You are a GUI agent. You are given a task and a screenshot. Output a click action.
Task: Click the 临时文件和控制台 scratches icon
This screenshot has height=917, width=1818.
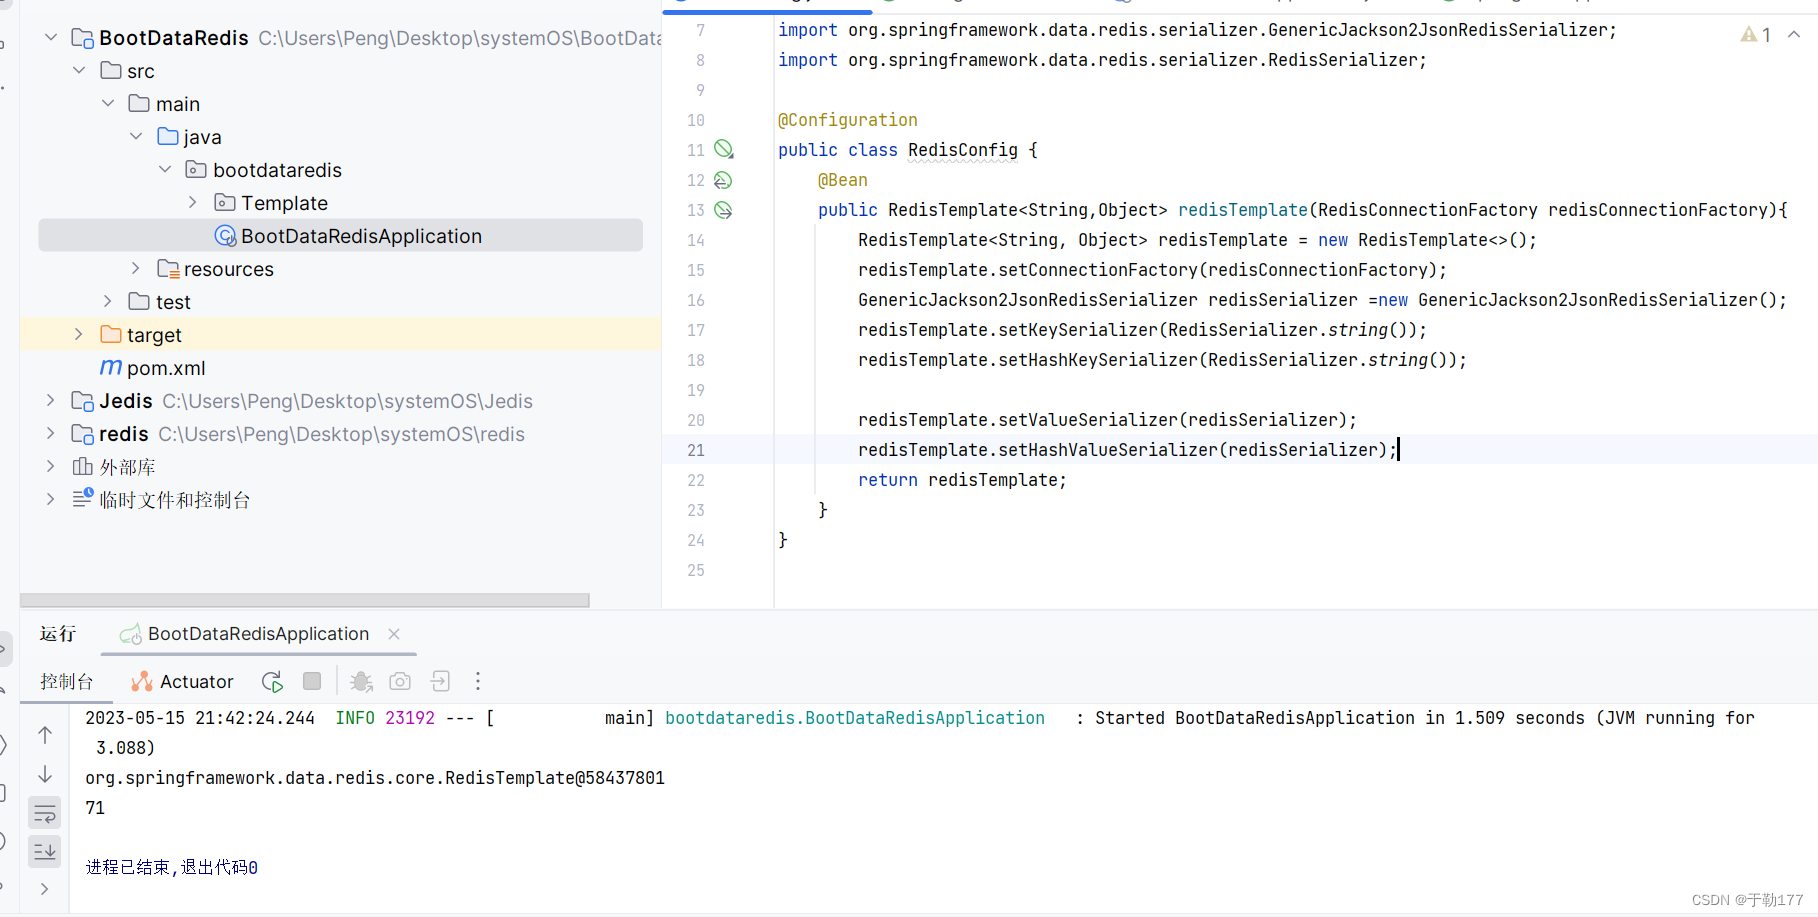[x=83, y=499]
